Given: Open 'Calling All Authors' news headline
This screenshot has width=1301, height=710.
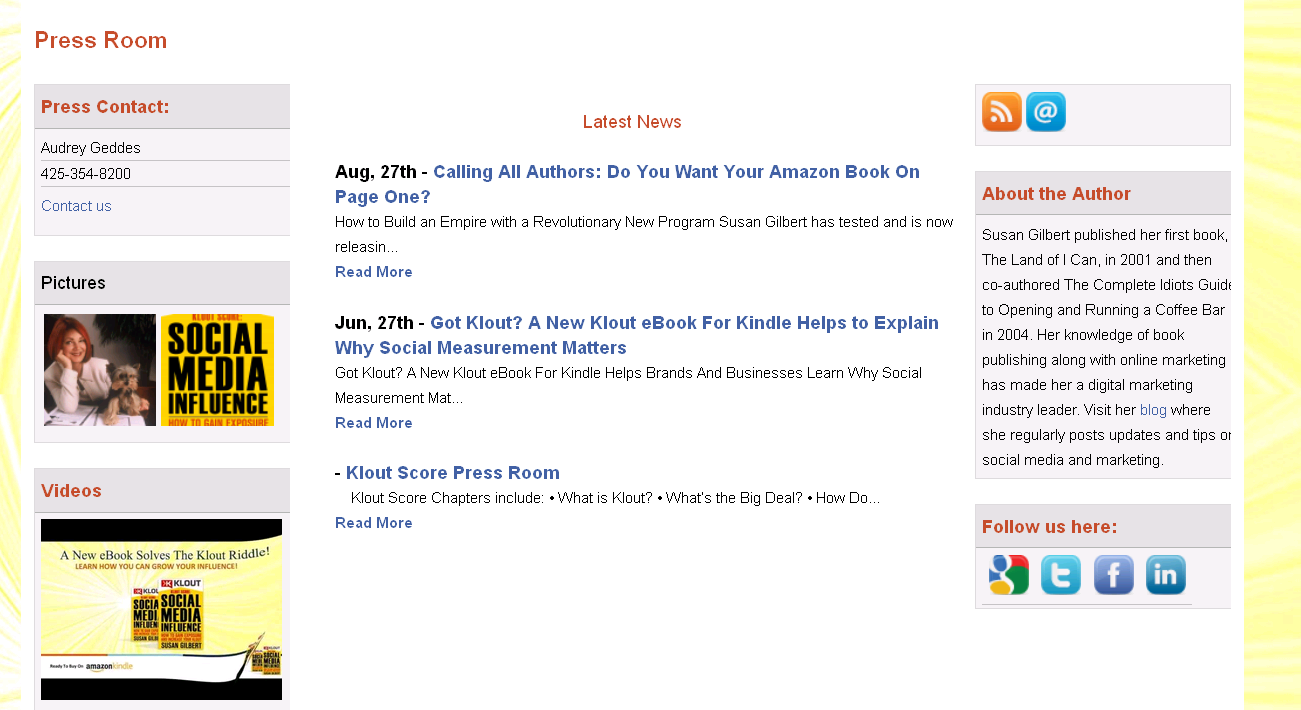Looking at the screenshot, I should point(676,172).
